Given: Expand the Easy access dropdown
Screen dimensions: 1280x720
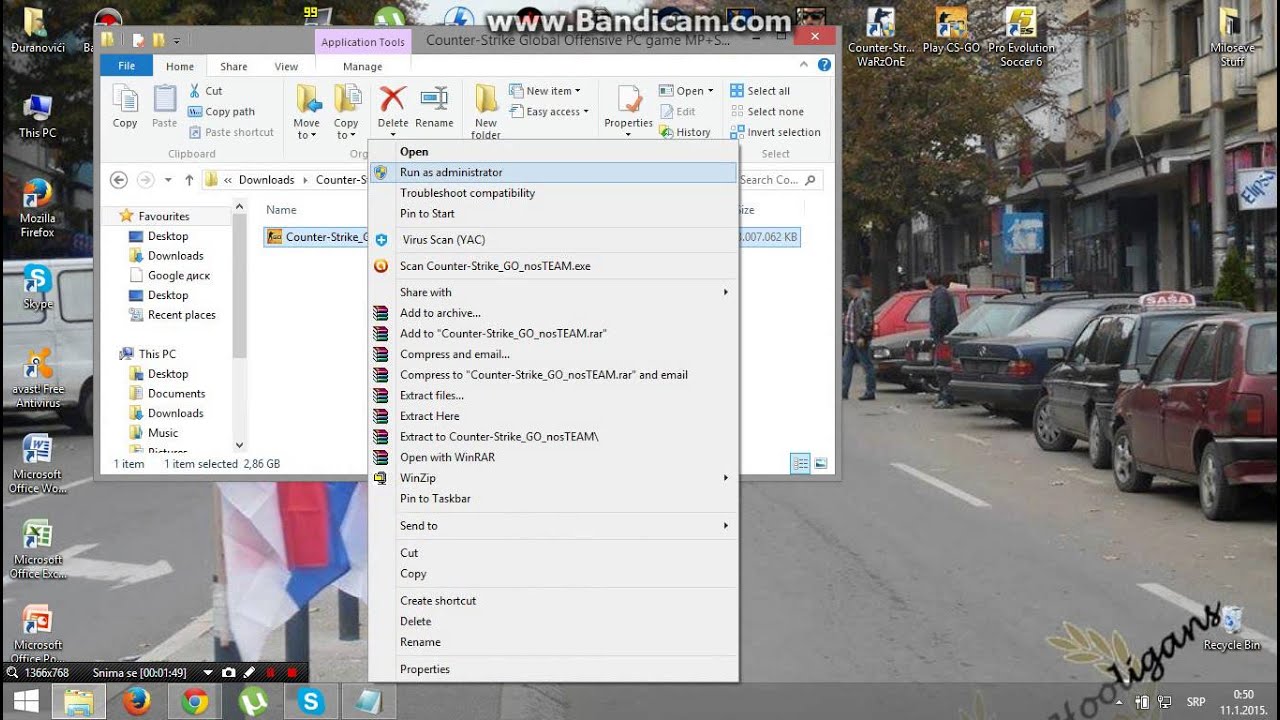Looking at the screenshot, I should pyautogui.click(x=549, y=112).
